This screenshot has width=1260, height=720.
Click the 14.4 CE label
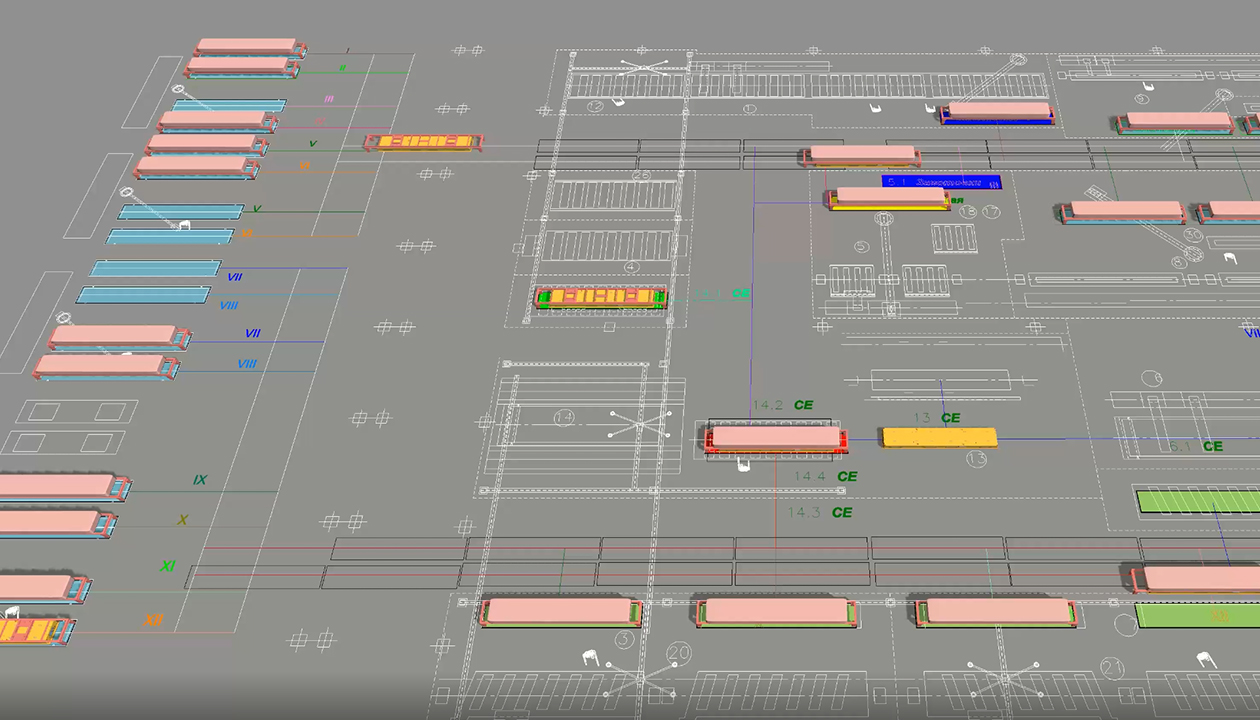(x=825, y=477)
